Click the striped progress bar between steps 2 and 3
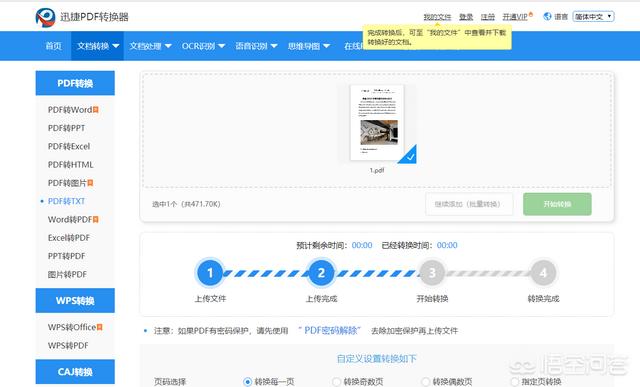Viewport: 640px width, 387px height. pyautogui.click(x=377, y=273)
